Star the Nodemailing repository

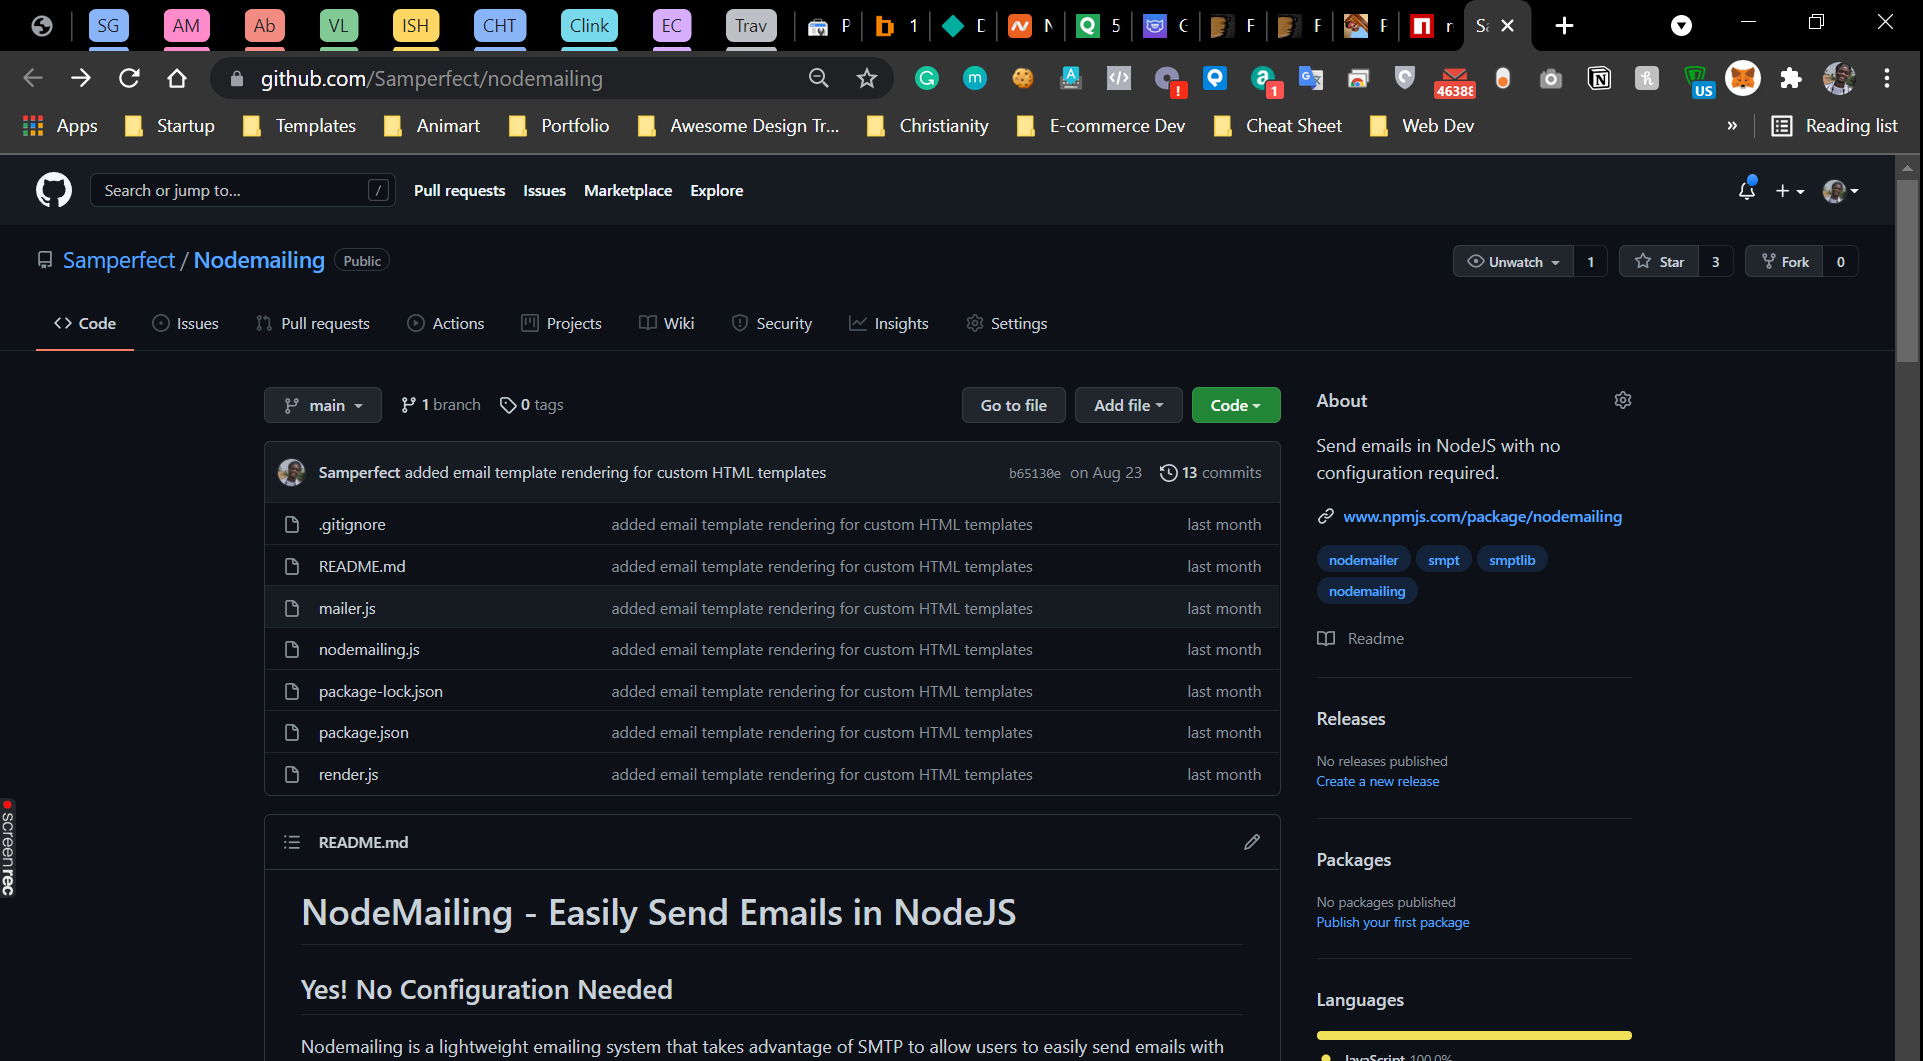[1660, 262]
